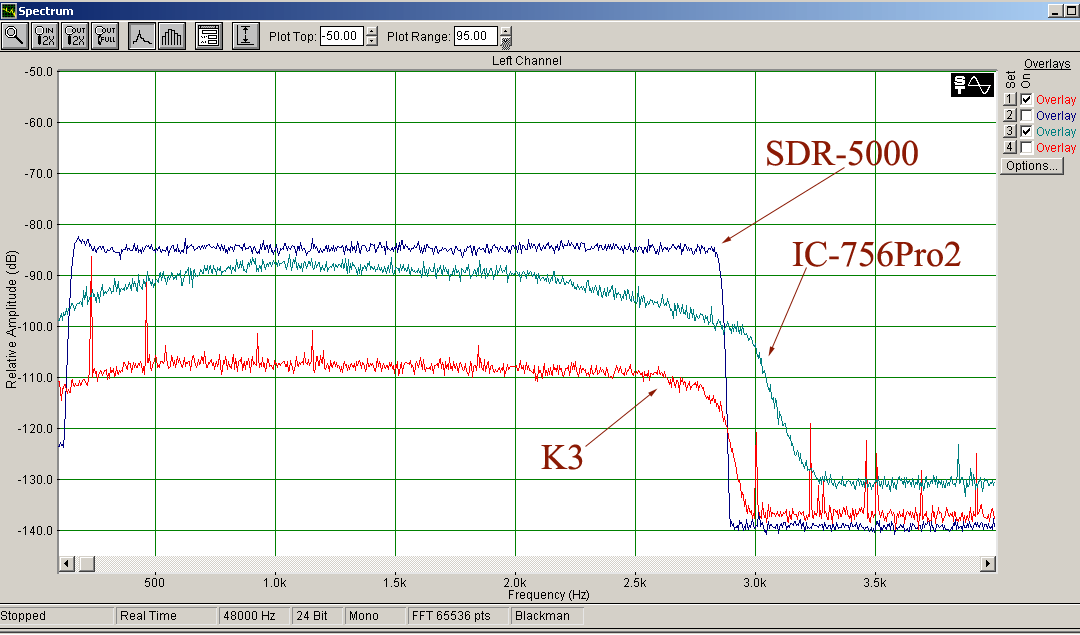Increase Plot Top with the up arrow
1080x635 pixels.
pyautogui.click(x=372, y=31)
